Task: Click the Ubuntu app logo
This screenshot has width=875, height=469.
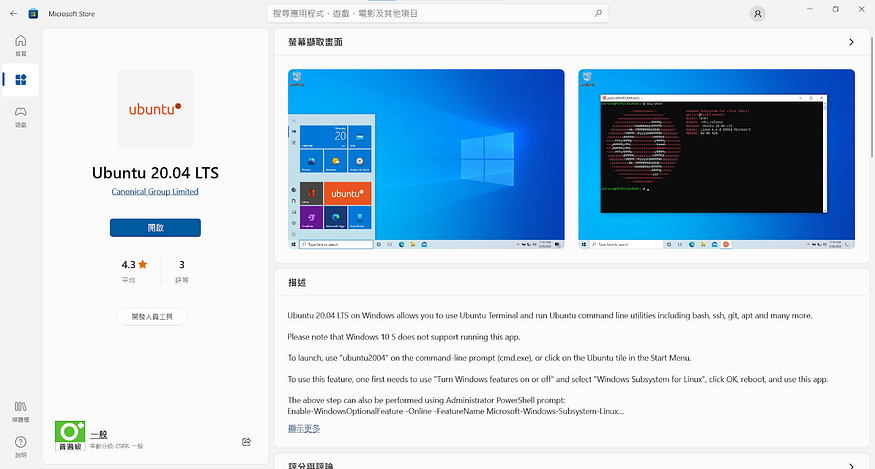Action: tap(155, 109)
